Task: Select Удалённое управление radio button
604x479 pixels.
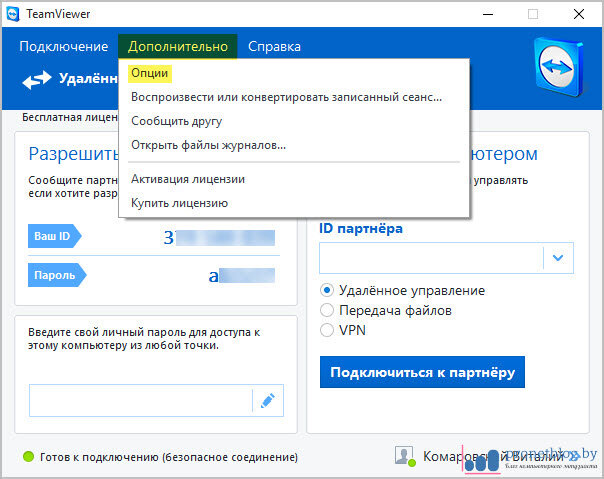Action: tap(327, 290)
